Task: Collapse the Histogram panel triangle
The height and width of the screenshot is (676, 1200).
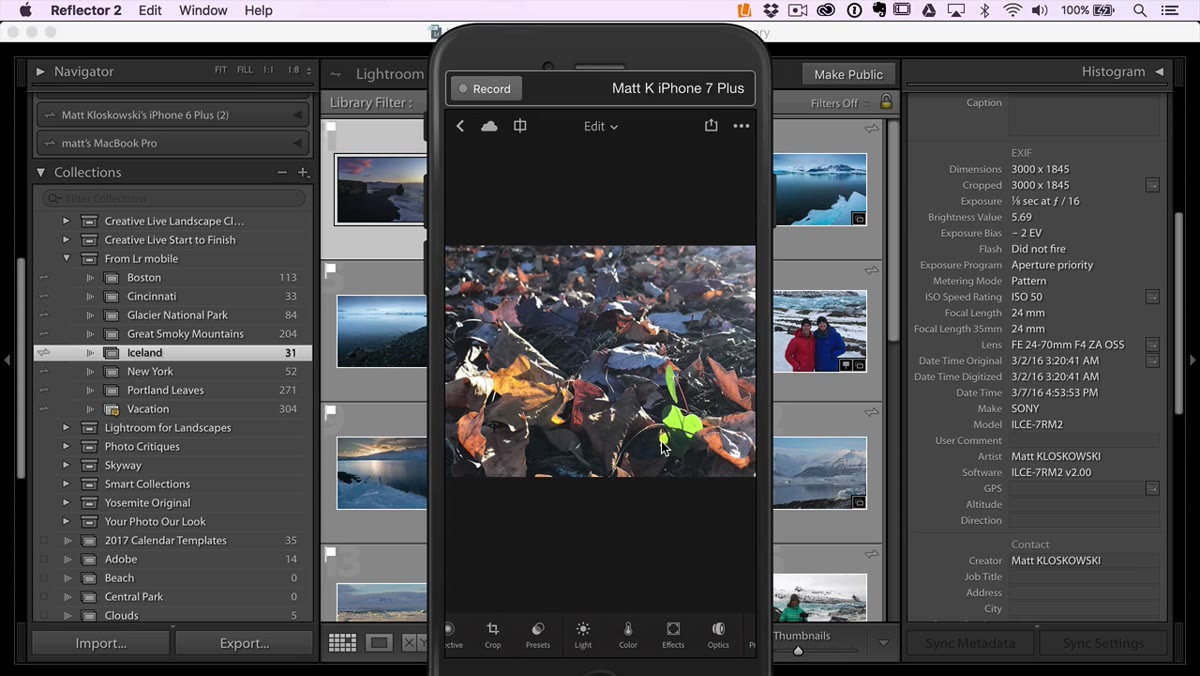Action: (1159, 72)
